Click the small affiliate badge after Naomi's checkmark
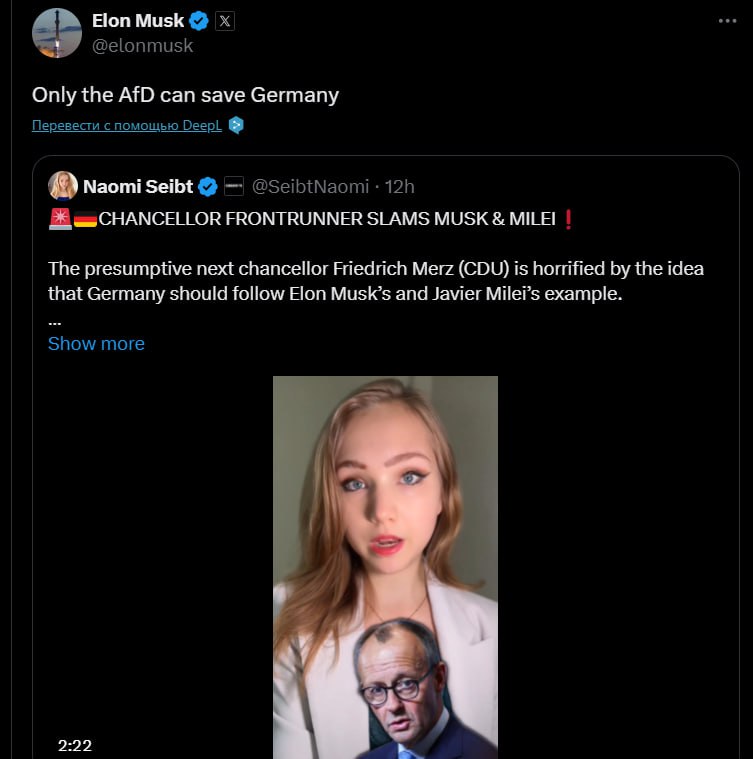753x759 pixels. tap(234, 186)
